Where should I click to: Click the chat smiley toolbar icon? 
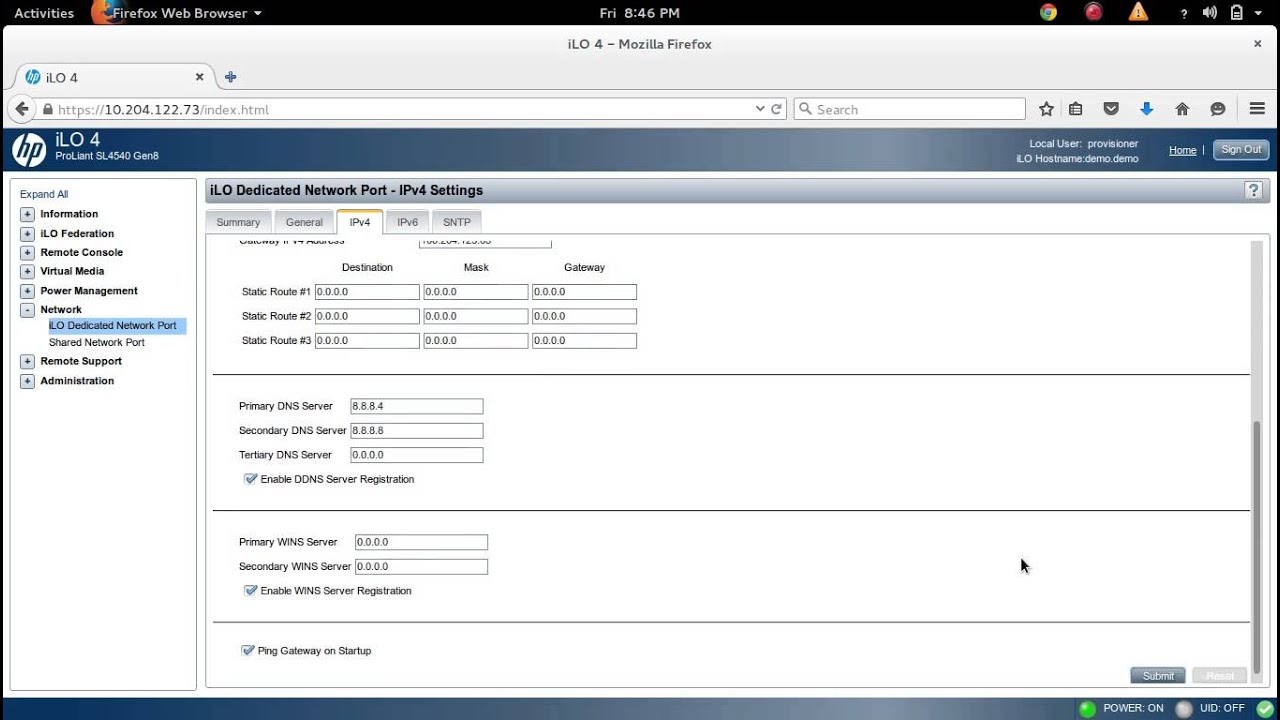tap(1218, 109)
